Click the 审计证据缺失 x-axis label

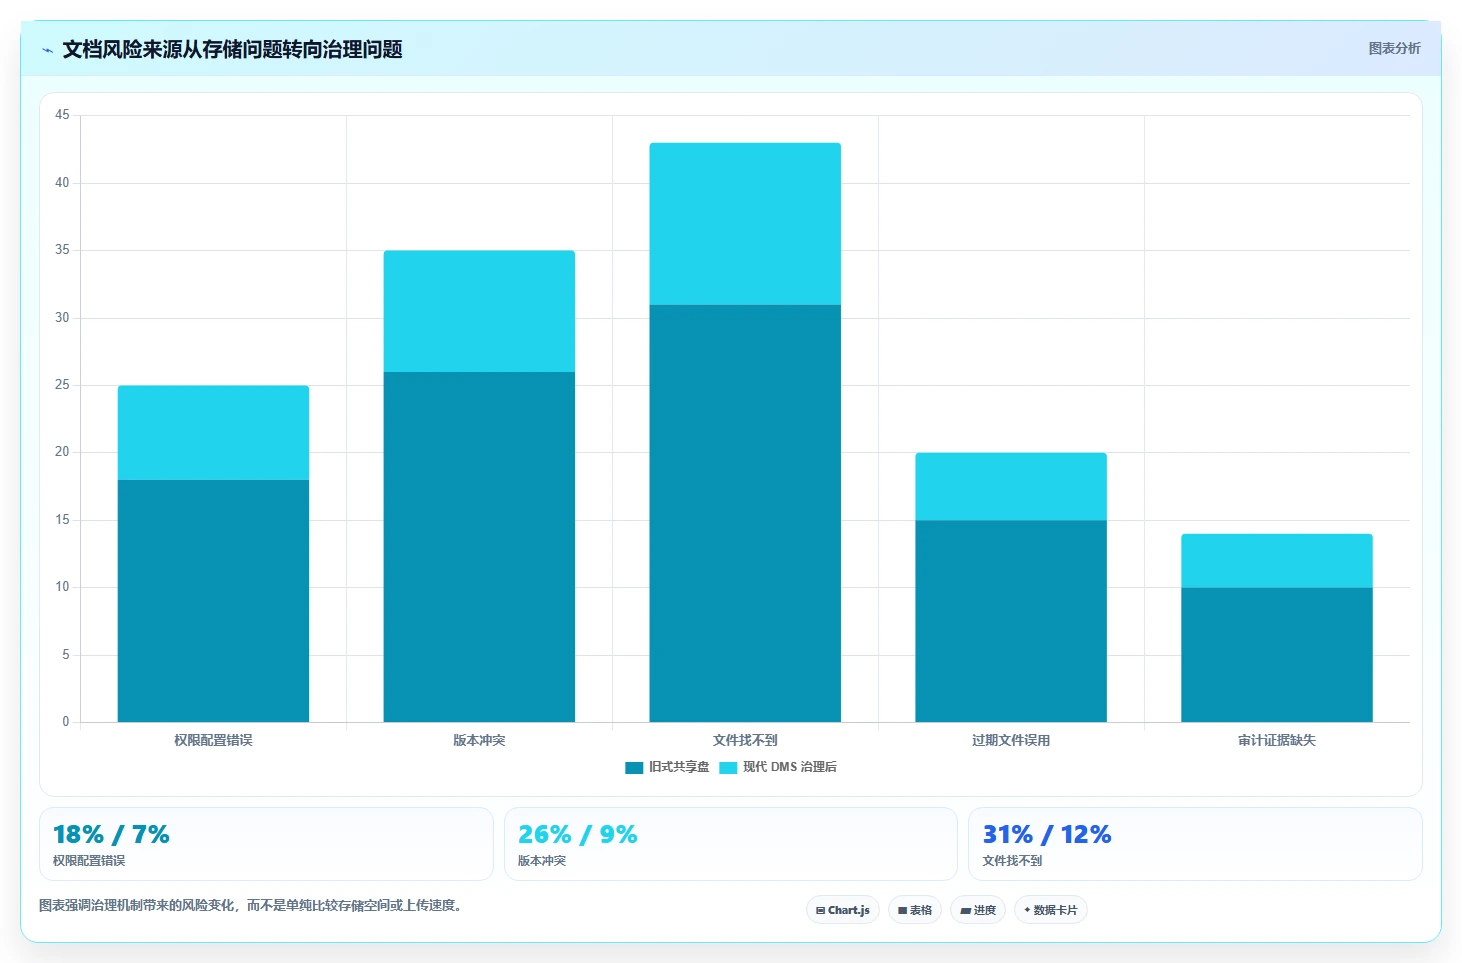tap(1277, 740)
